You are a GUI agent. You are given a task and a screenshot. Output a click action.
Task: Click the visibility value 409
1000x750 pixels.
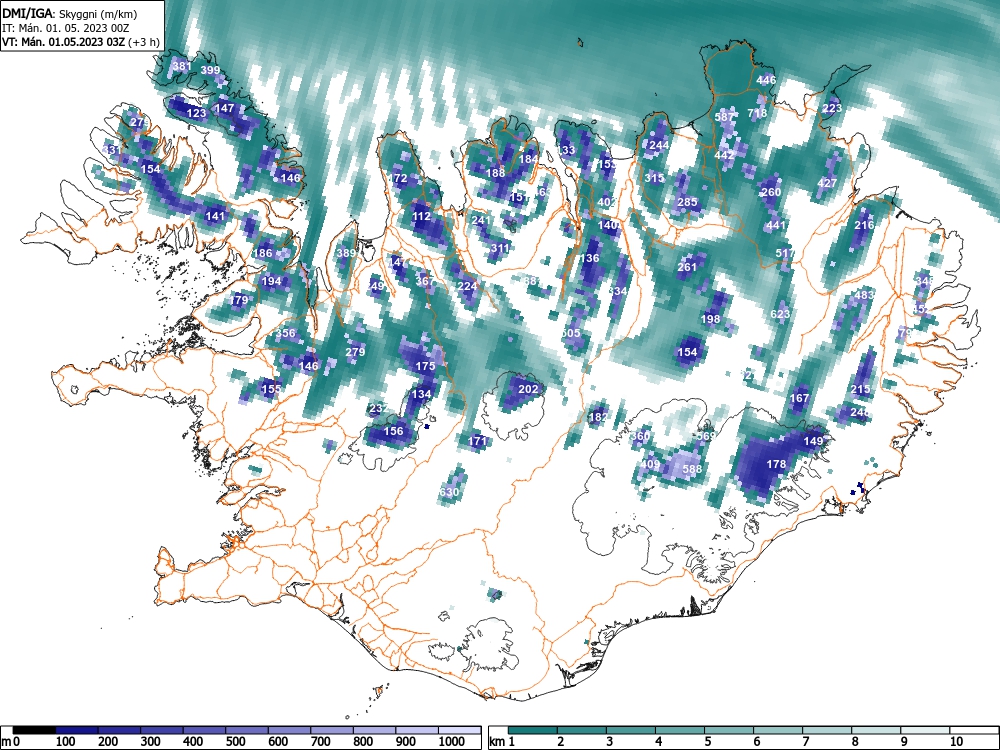(x=650, y=464)
